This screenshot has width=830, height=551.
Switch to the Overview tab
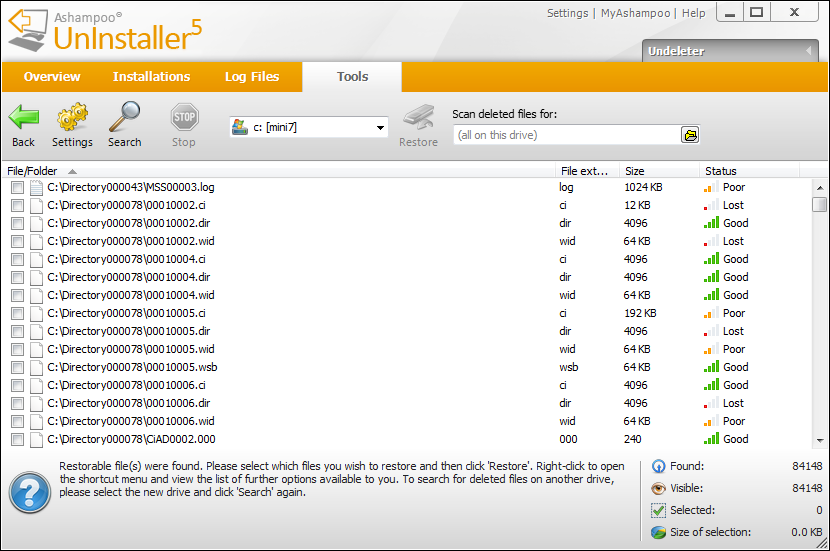point(52,77)
